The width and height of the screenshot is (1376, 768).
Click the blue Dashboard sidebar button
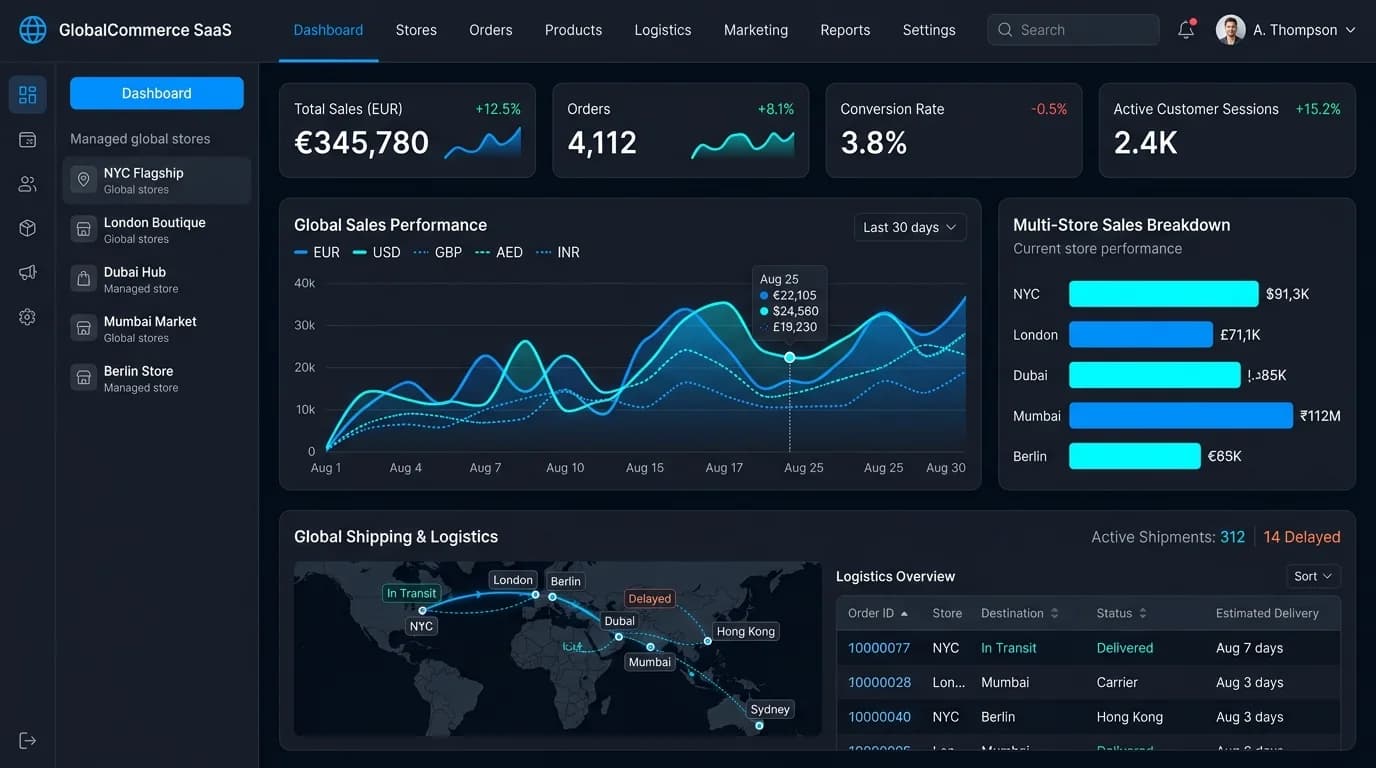point(157,93)
